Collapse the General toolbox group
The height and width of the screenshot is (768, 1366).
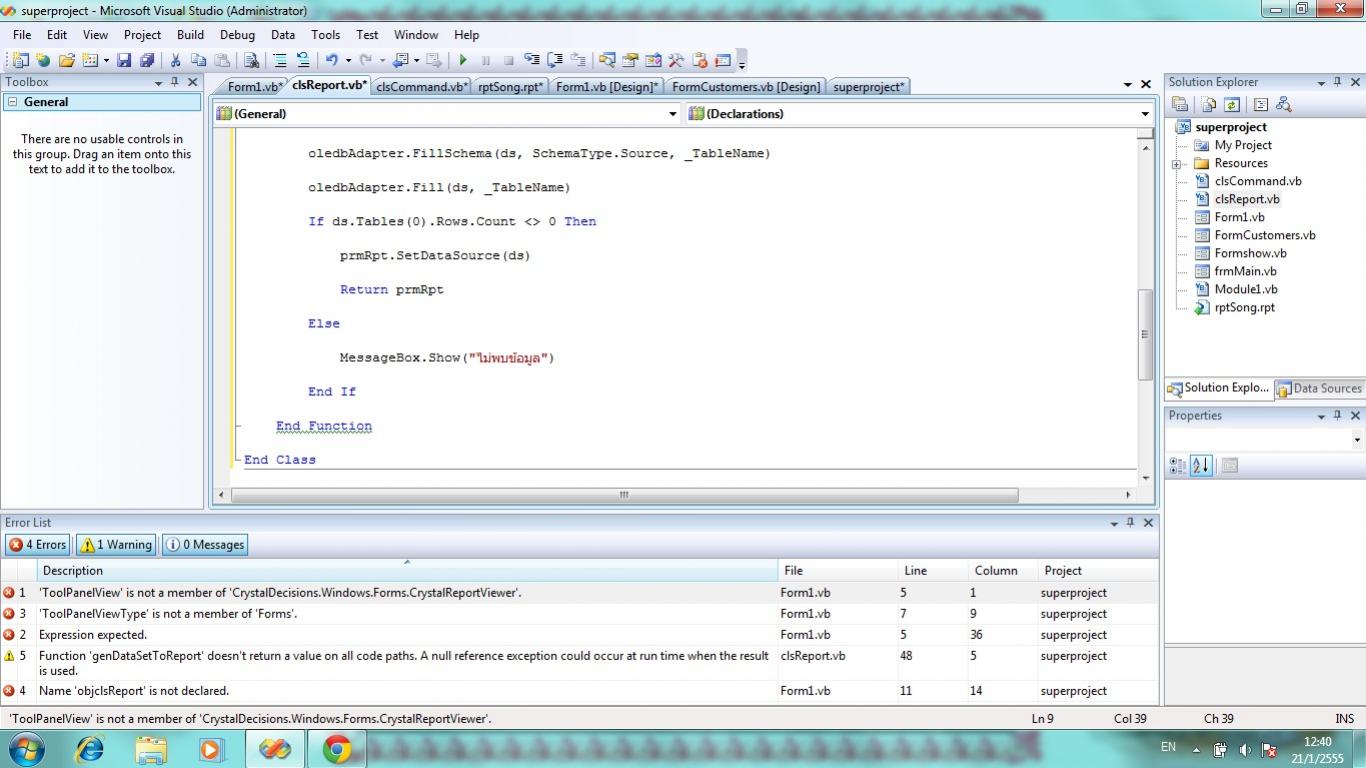click(x=13, y=102)
